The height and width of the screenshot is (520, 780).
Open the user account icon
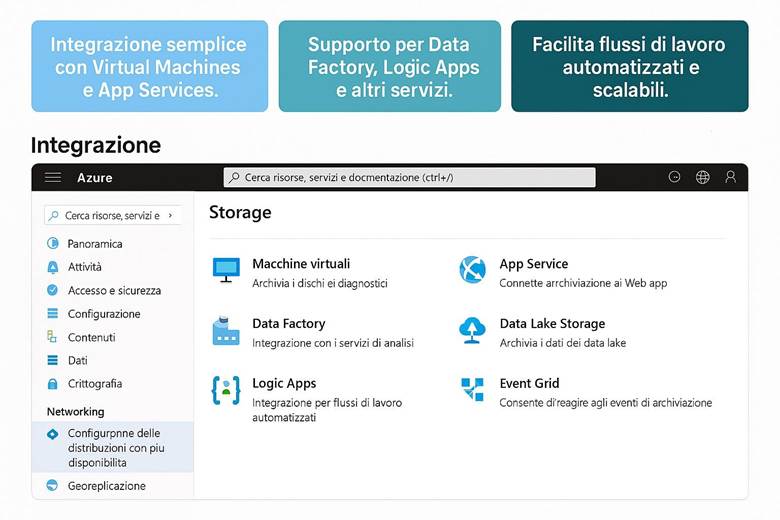point(731,177)
